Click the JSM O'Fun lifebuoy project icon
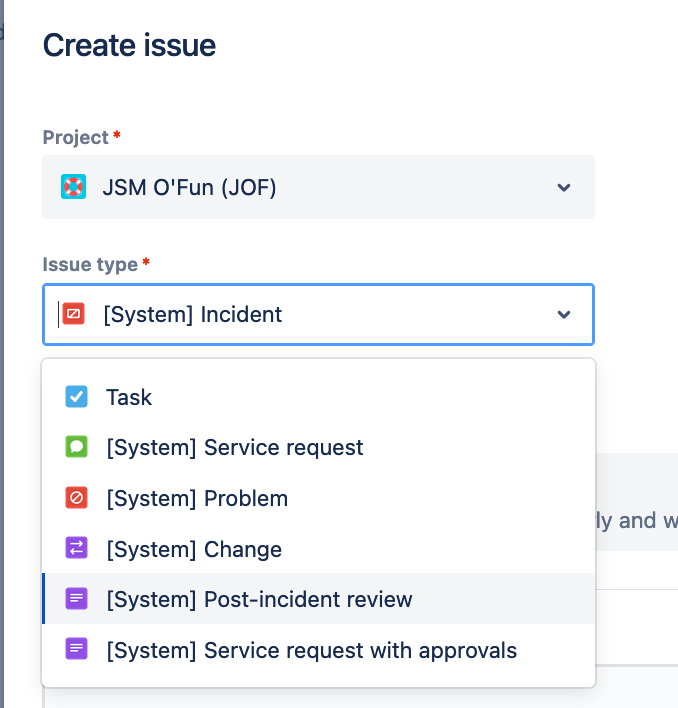The image size is (678, 708). tap(74, 186)
